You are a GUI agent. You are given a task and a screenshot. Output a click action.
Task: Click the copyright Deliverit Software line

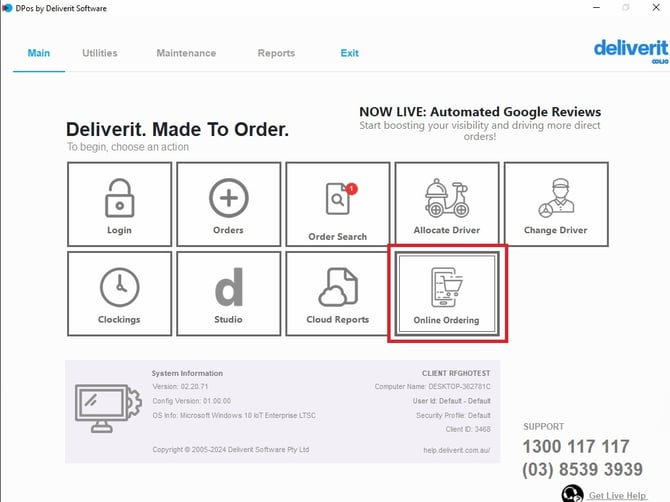tap(231, 449)
